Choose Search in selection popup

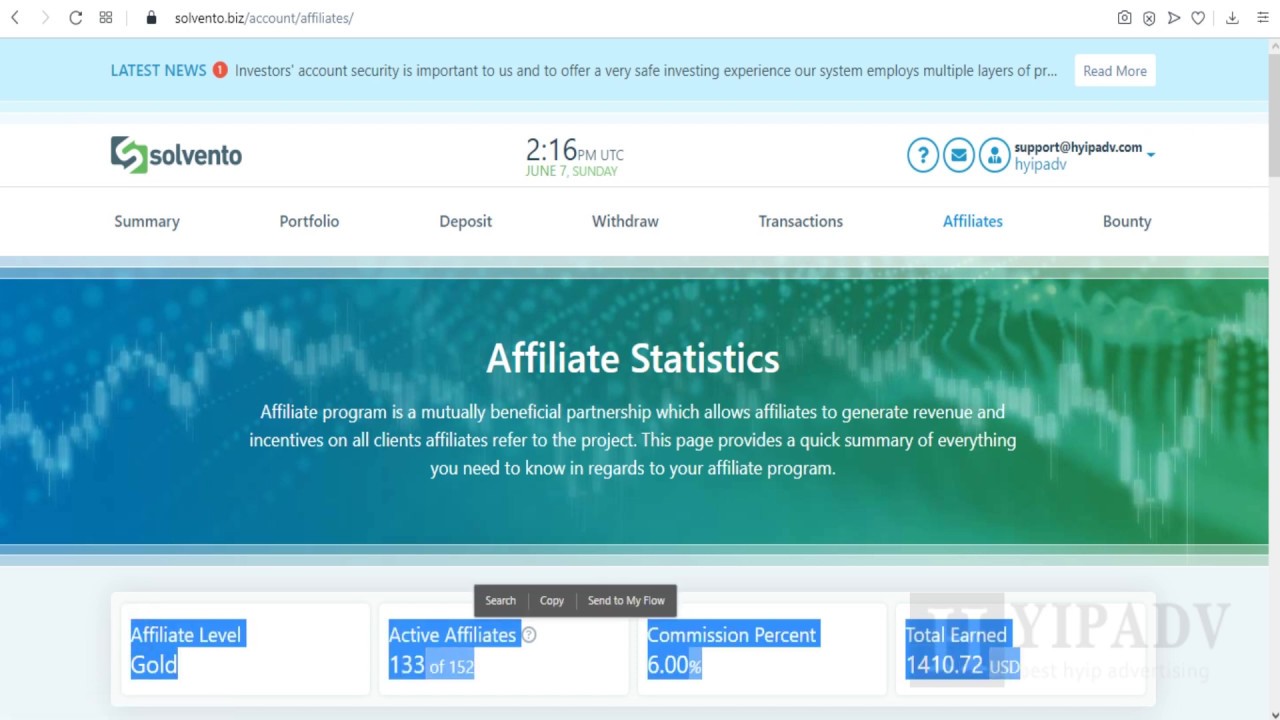click(501, 601)
